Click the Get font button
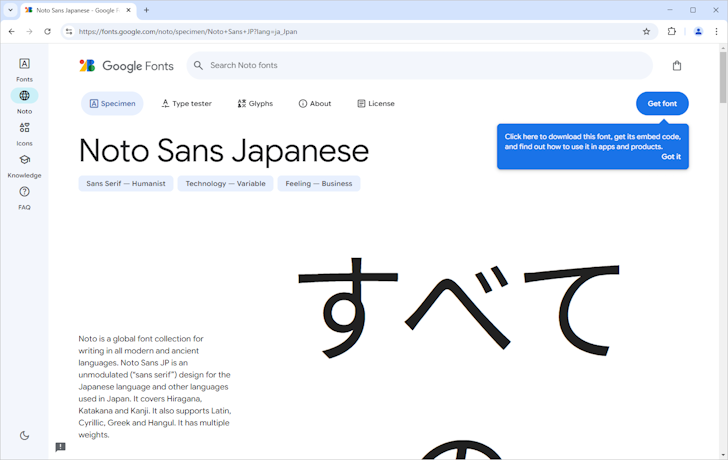The width and height of the screenshot is (728, 460). coord(662,104)
